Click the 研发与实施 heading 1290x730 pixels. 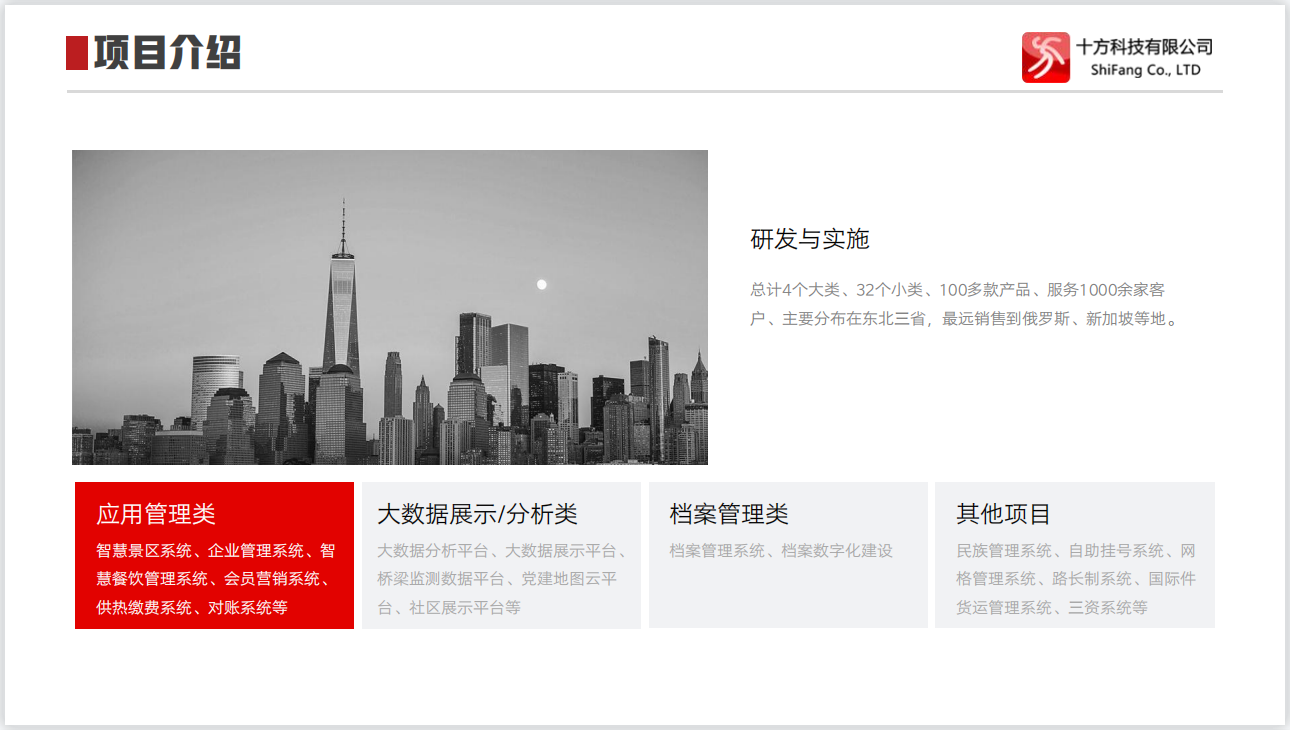810,239
